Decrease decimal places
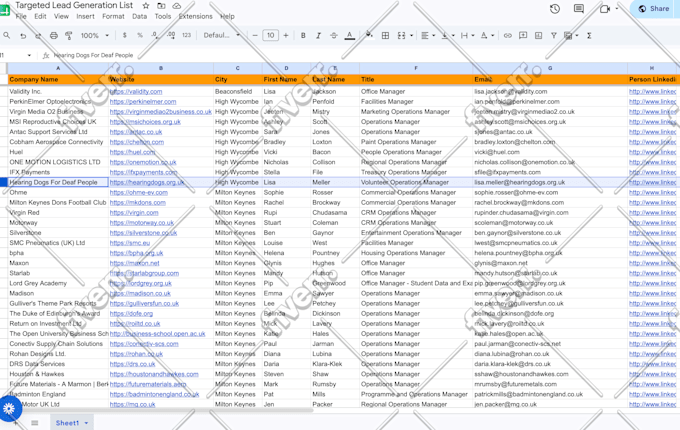Viewport: 680px width, 430px height. 155,36
